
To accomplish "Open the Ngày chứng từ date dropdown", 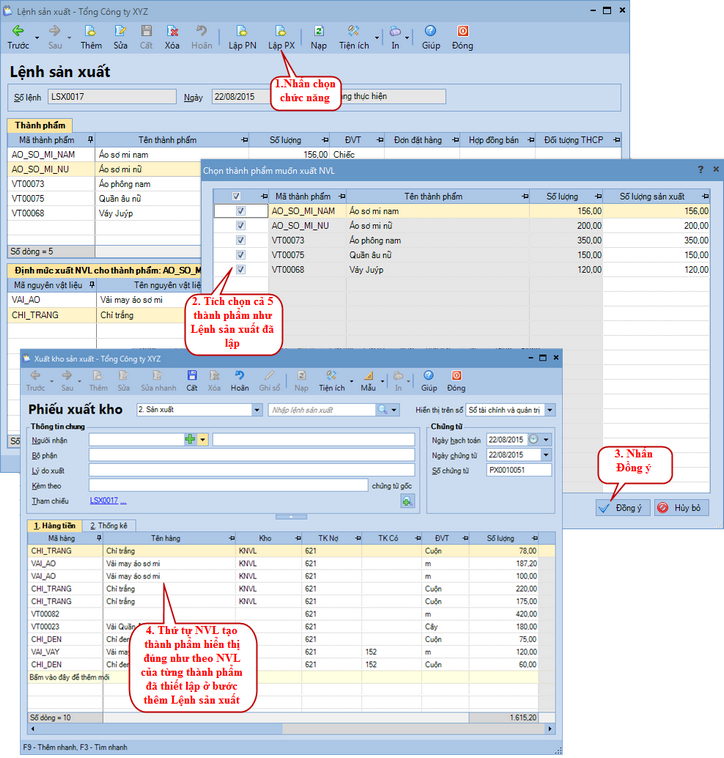I will click(546, 455).
